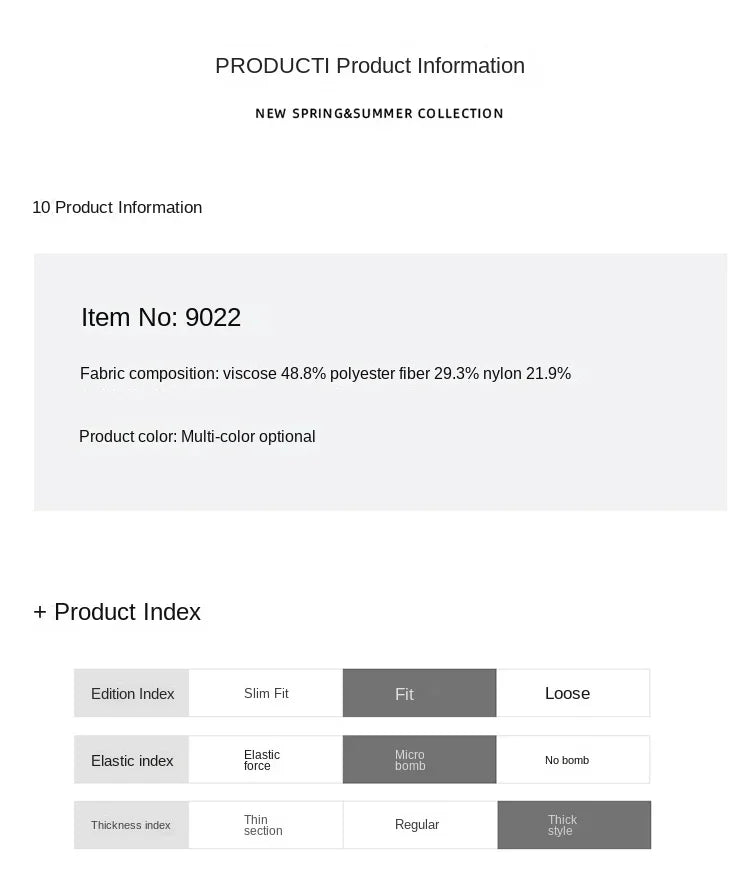Select the Elastic force option
750x871 pixels.
coord(266,760)
